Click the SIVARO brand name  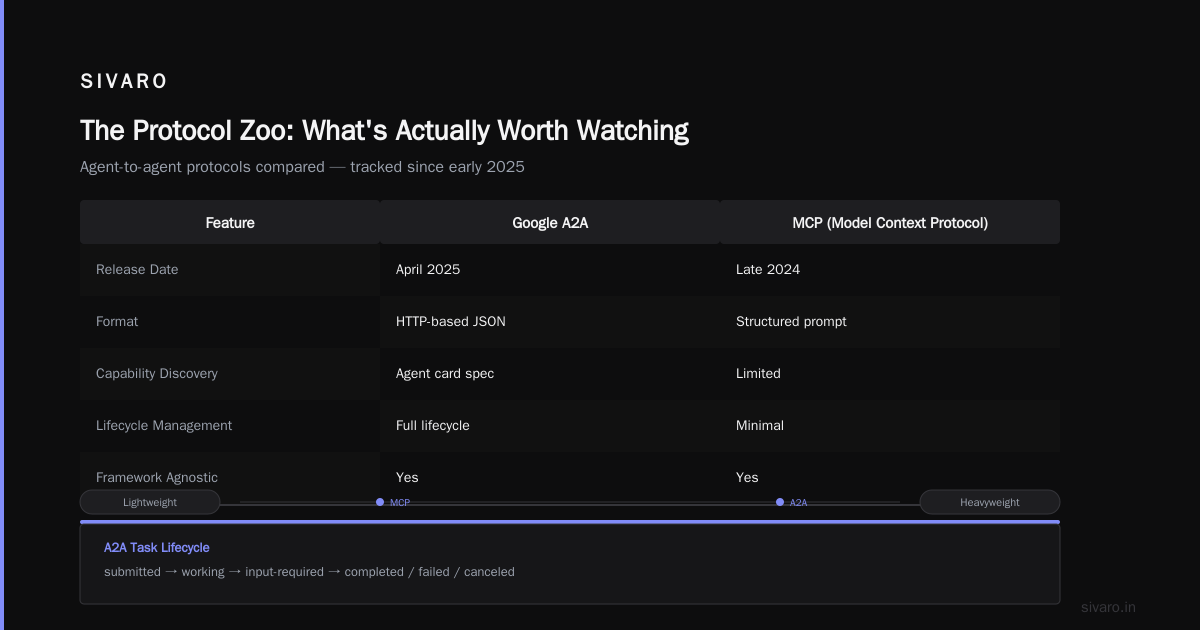click(124, 82)
